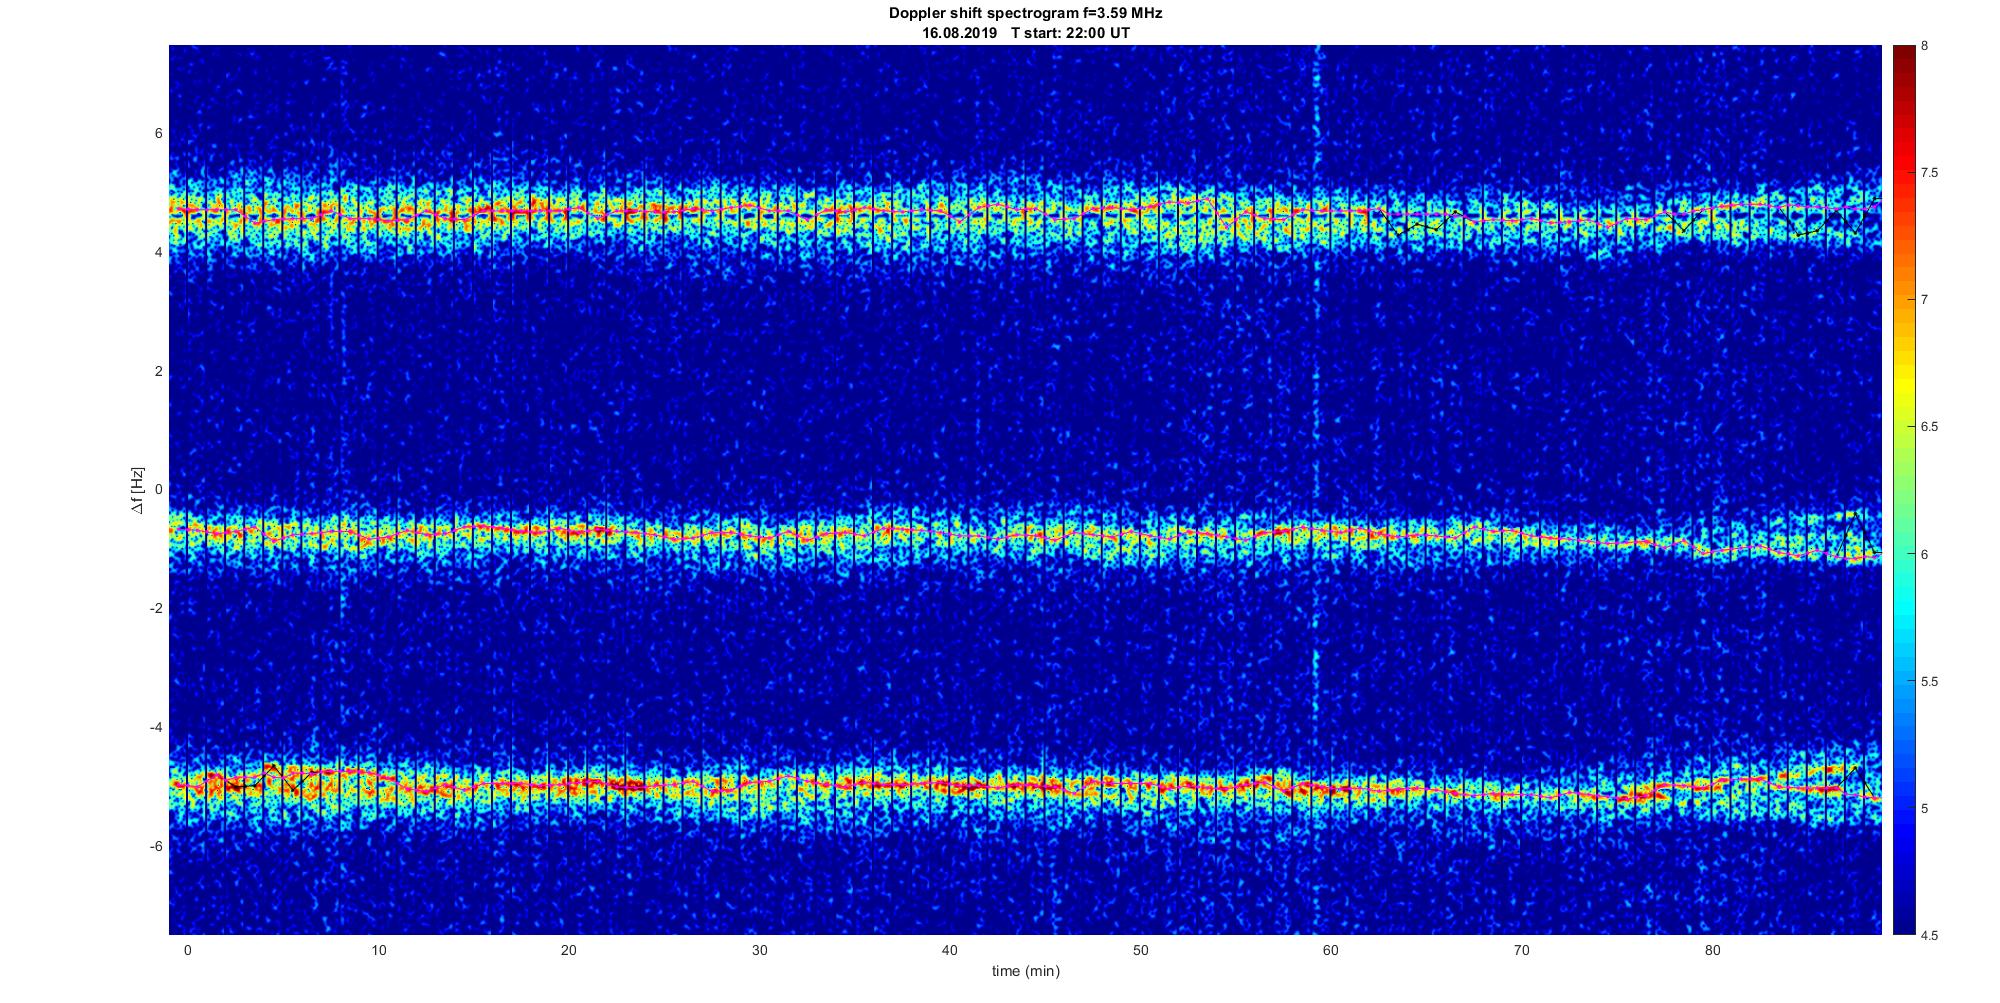
Task: Click the subtitle '16.08.2019 T start: 22:00 UT'
Action: pyautogui.click(x=1026, y=32)
